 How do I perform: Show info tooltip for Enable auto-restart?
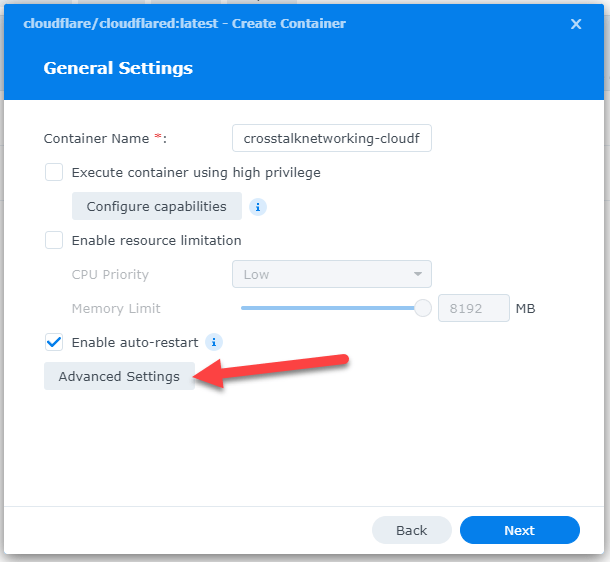pyautogui.click(x=214, y=342)
